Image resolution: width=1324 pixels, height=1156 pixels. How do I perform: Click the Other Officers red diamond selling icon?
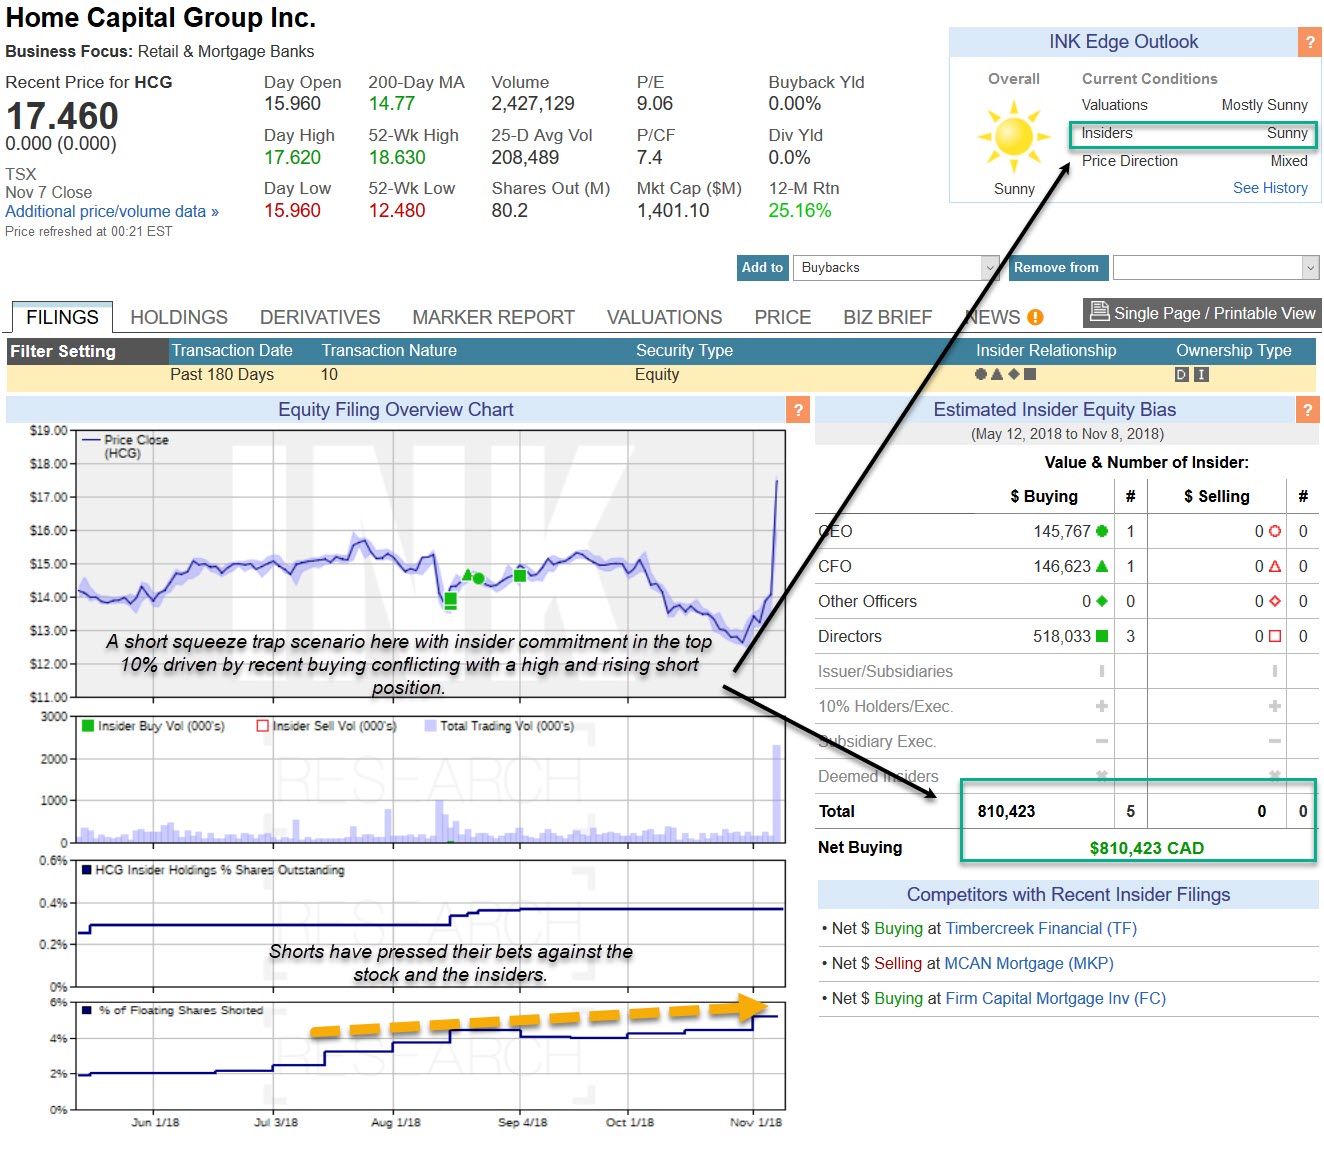point(1275,601)
